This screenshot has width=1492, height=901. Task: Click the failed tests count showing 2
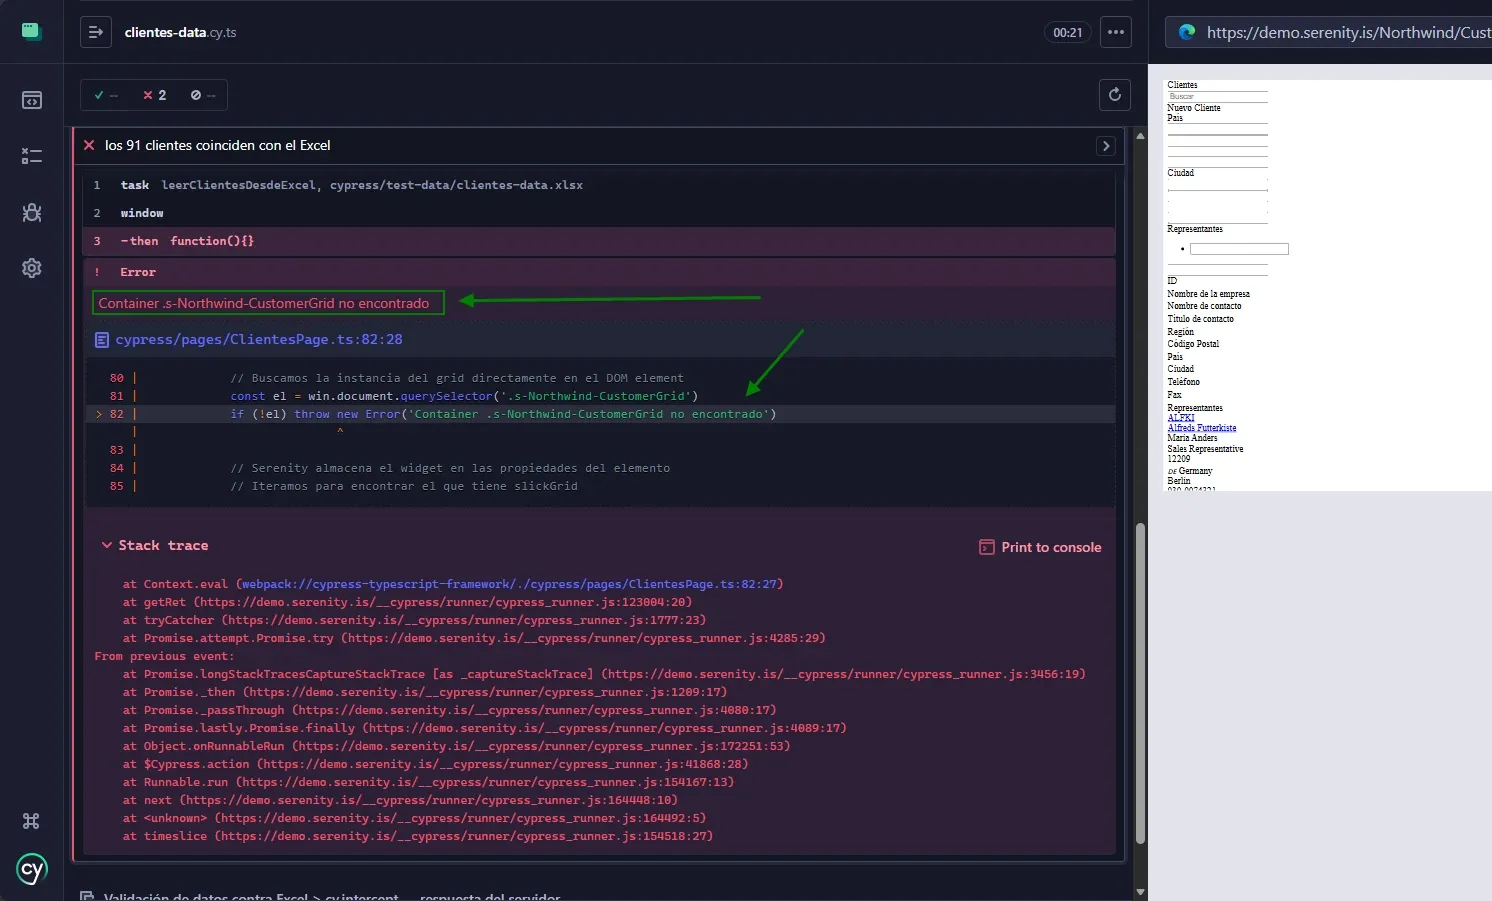154,95
